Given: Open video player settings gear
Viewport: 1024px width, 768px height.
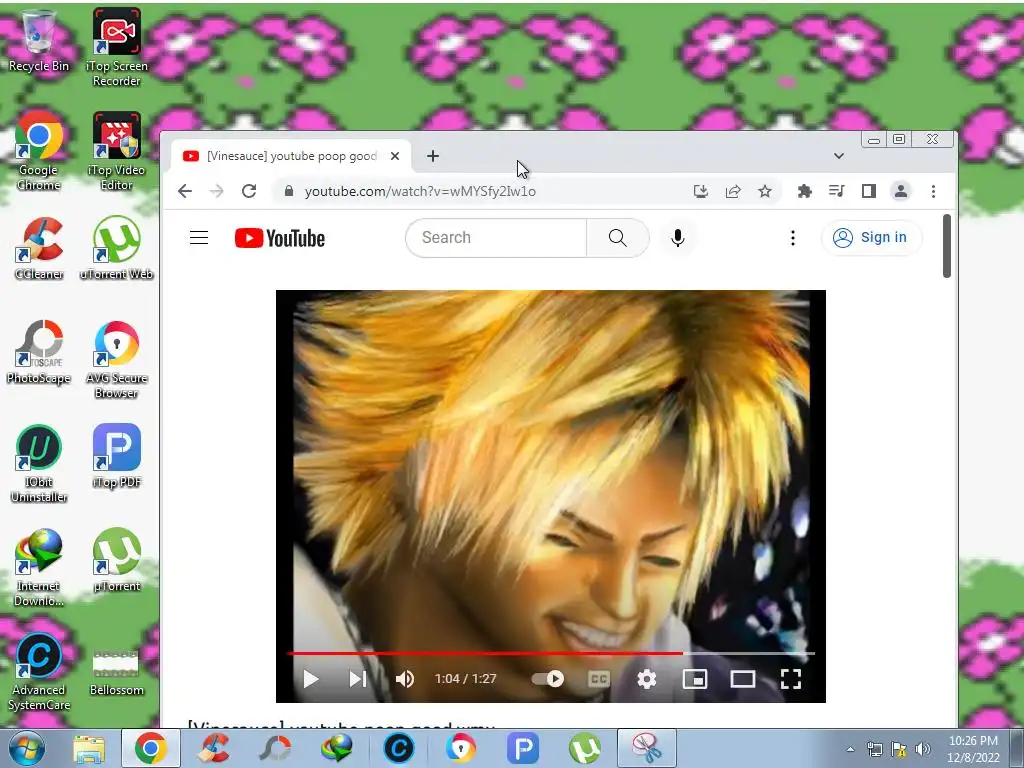Looking at the screenshot, I should (647, 679).
